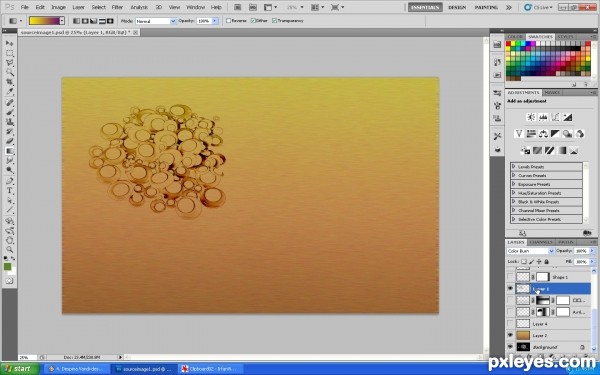Select the Clone Stamp tool

10,122
